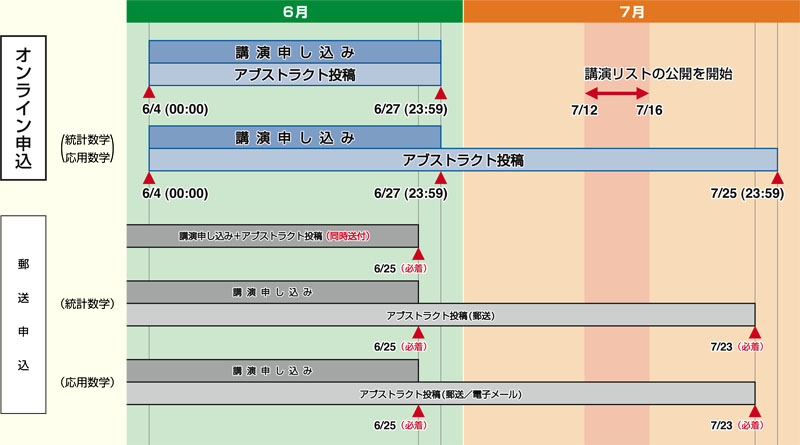Click the gray 講演申し込み+アブストラクト投稿 bar
This screenshot has width=800, height=445.
272,236
